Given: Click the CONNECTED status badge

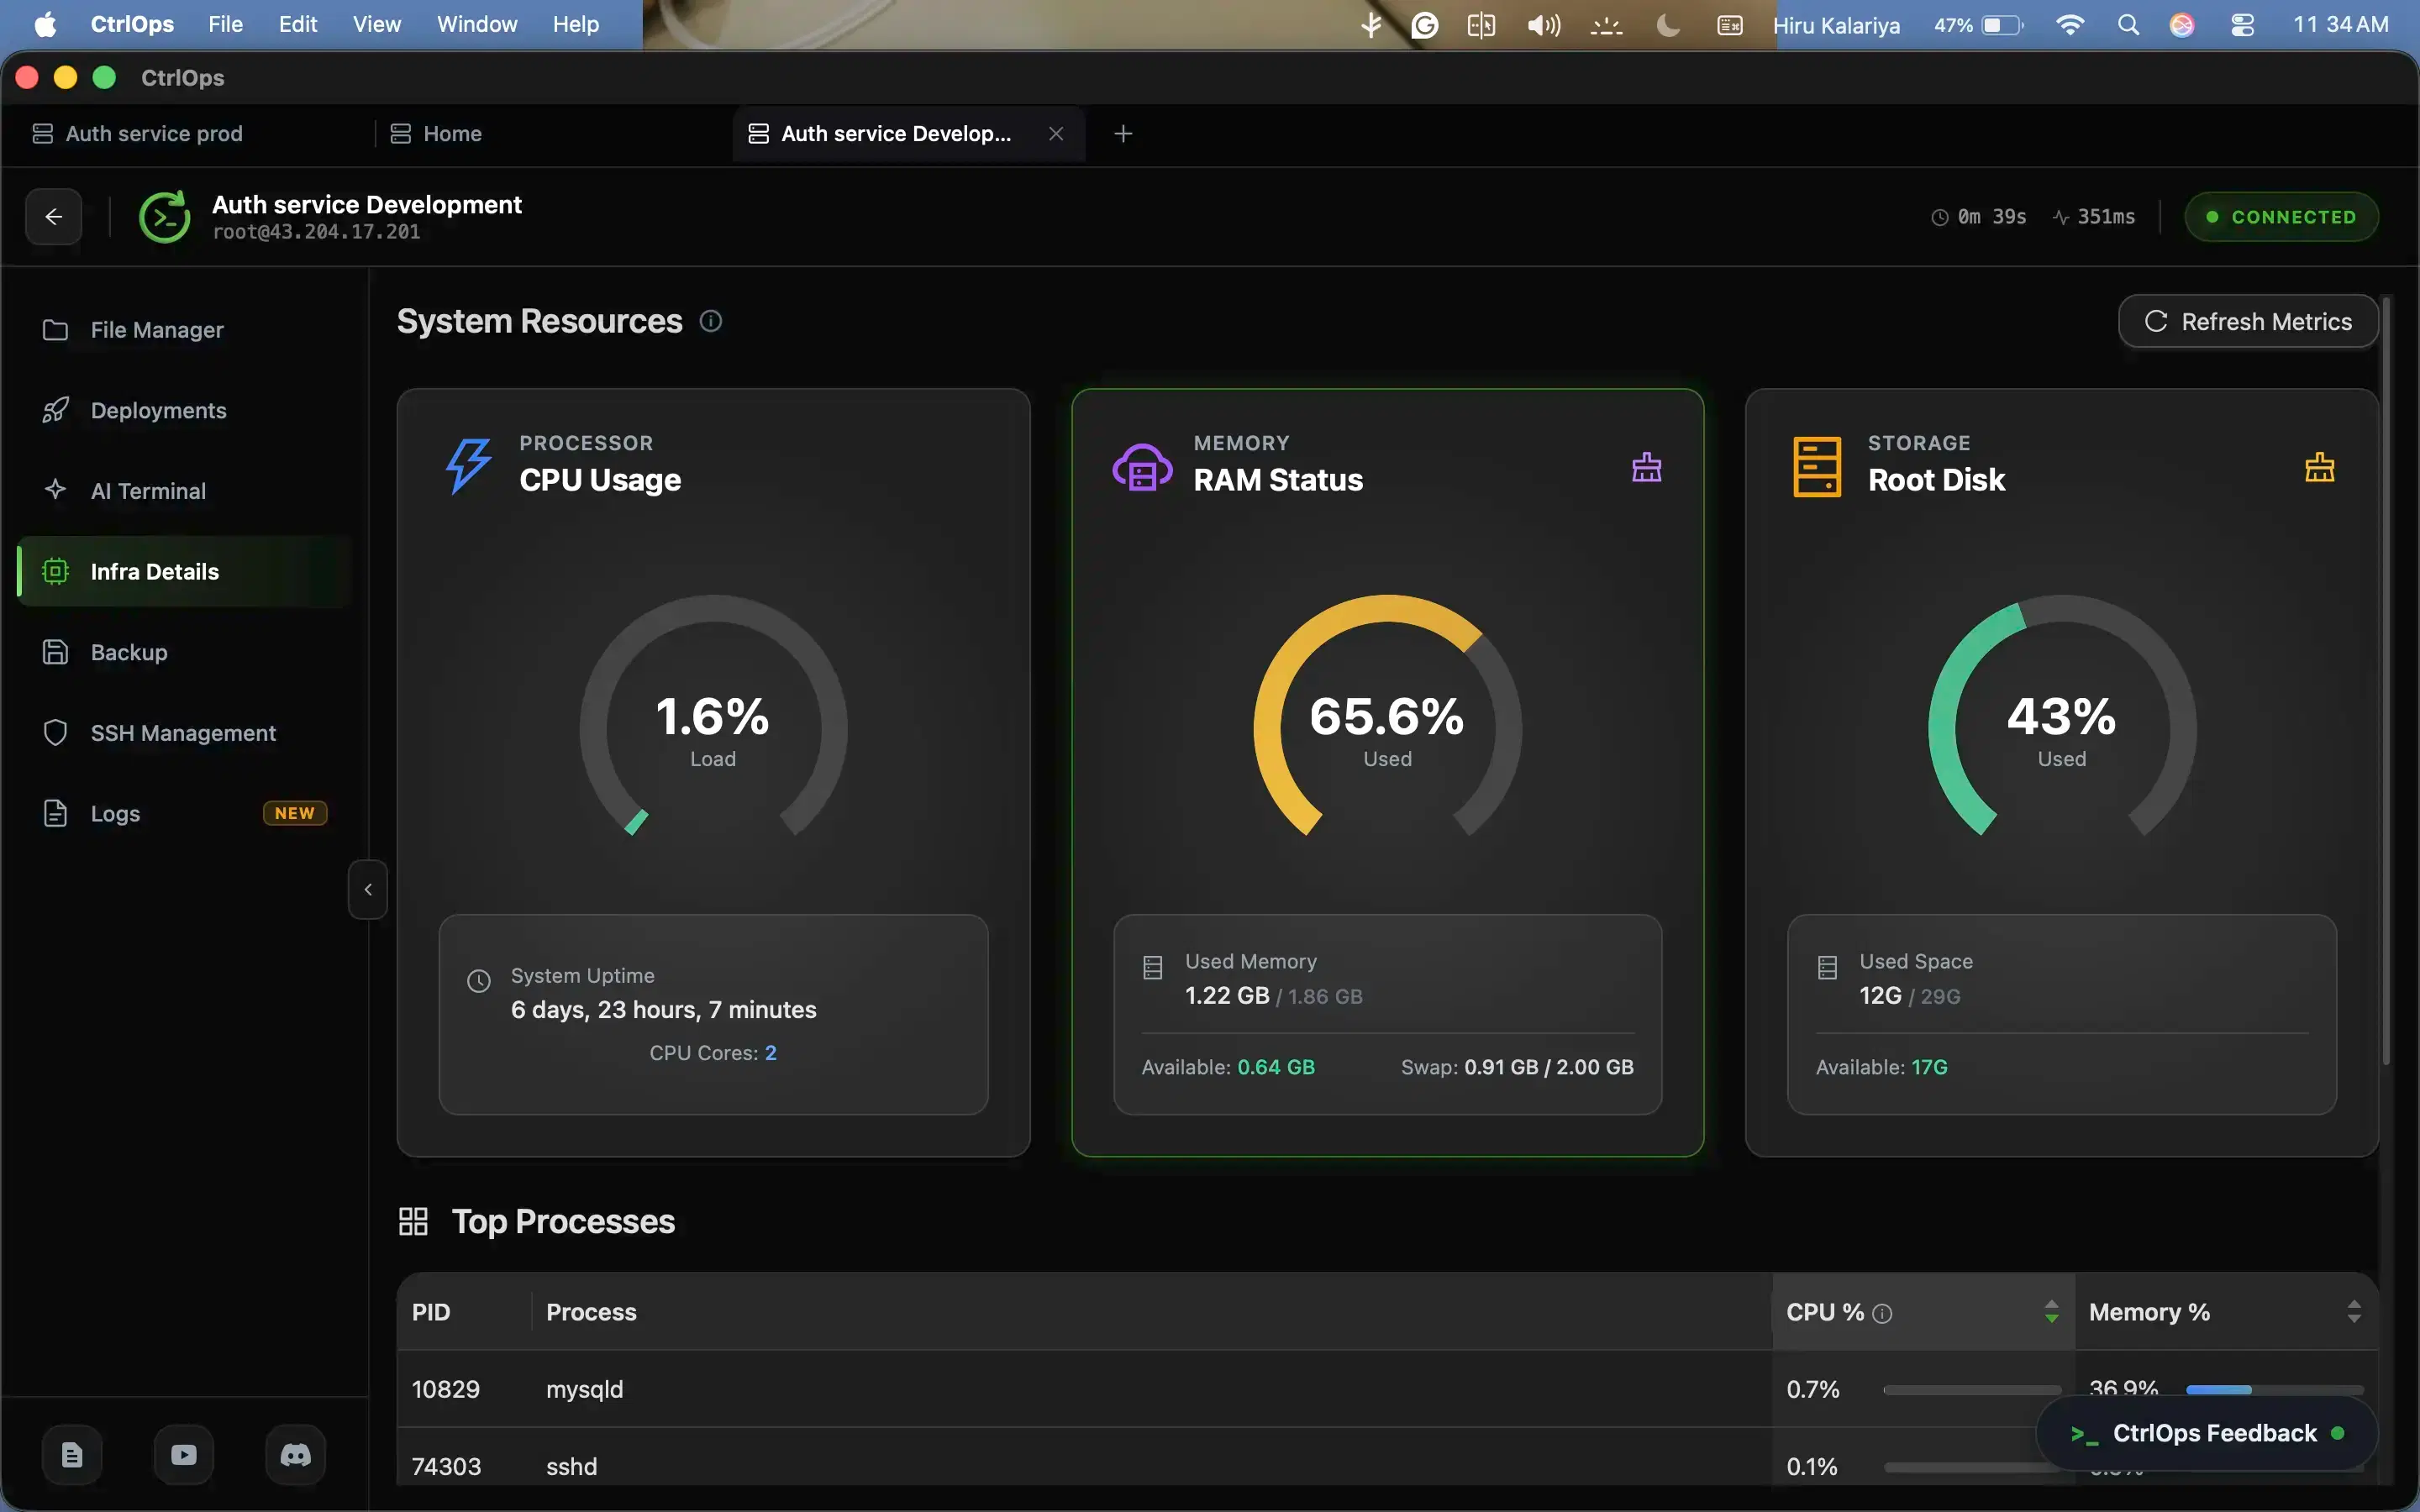Looking at the screenshot, I should point(2281,216).
